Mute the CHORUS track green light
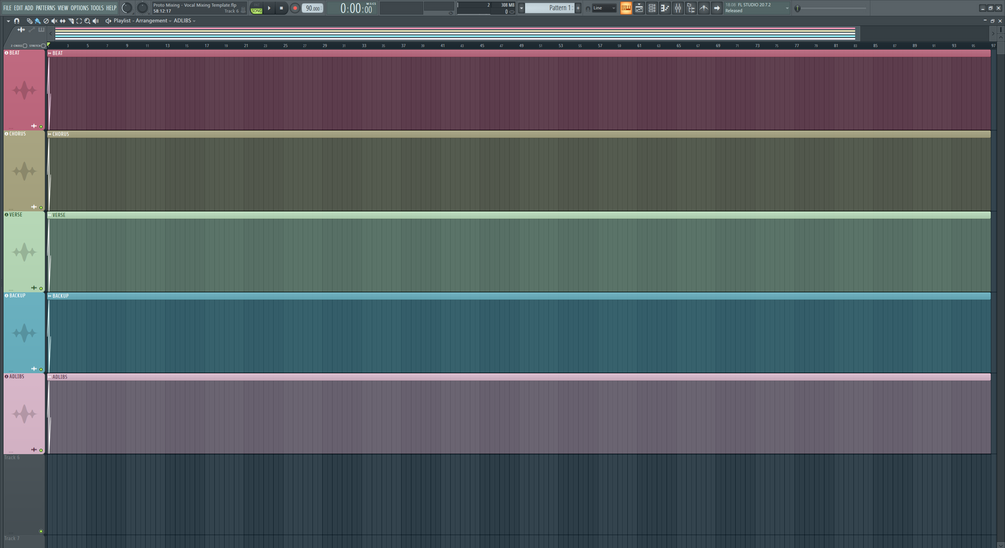 point(41,207)
